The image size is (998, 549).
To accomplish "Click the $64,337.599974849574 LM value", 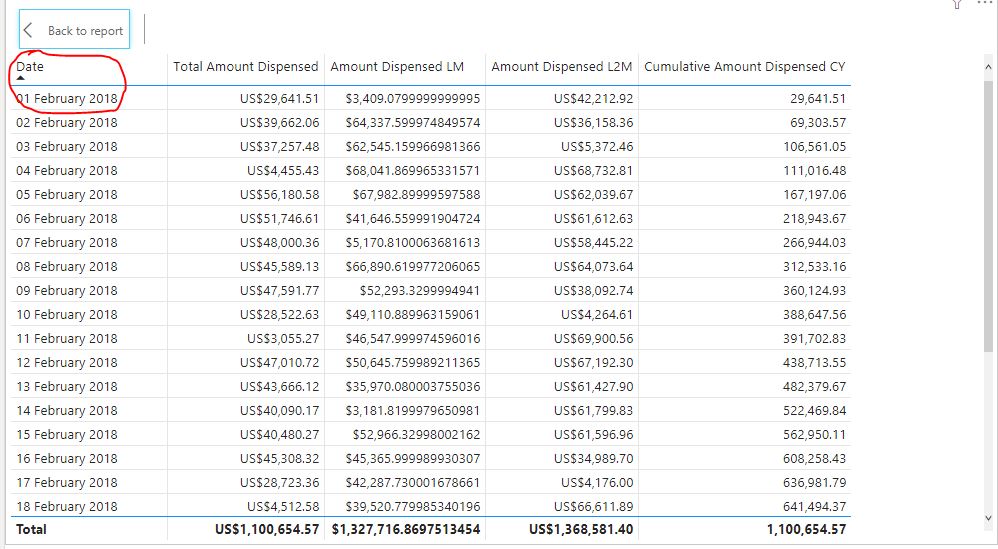I will click(x=413, y=122).
